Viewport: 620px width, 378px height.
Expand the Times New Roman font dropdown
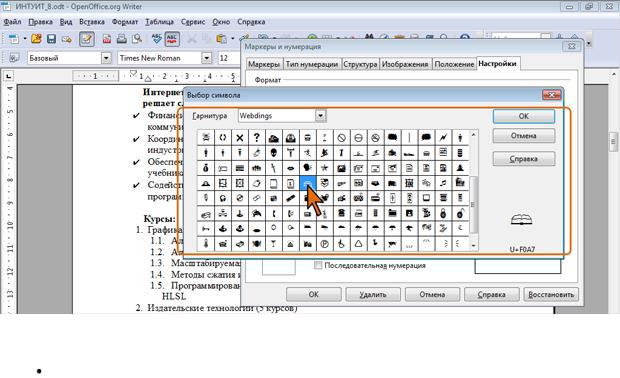click(206, 58)
